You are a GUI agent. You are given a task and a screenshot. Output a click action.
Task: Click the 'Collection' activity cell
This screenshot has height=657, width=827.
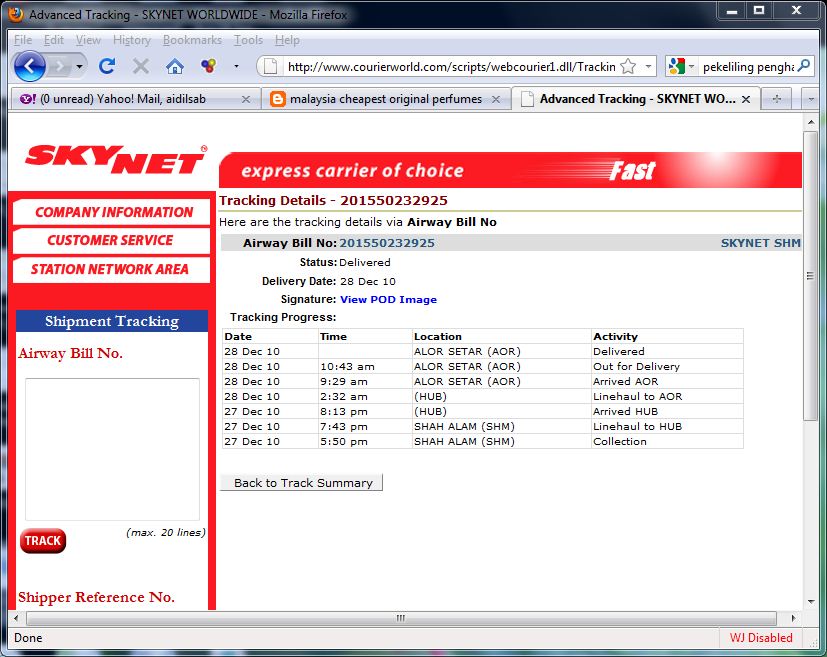tap(667, 441)
